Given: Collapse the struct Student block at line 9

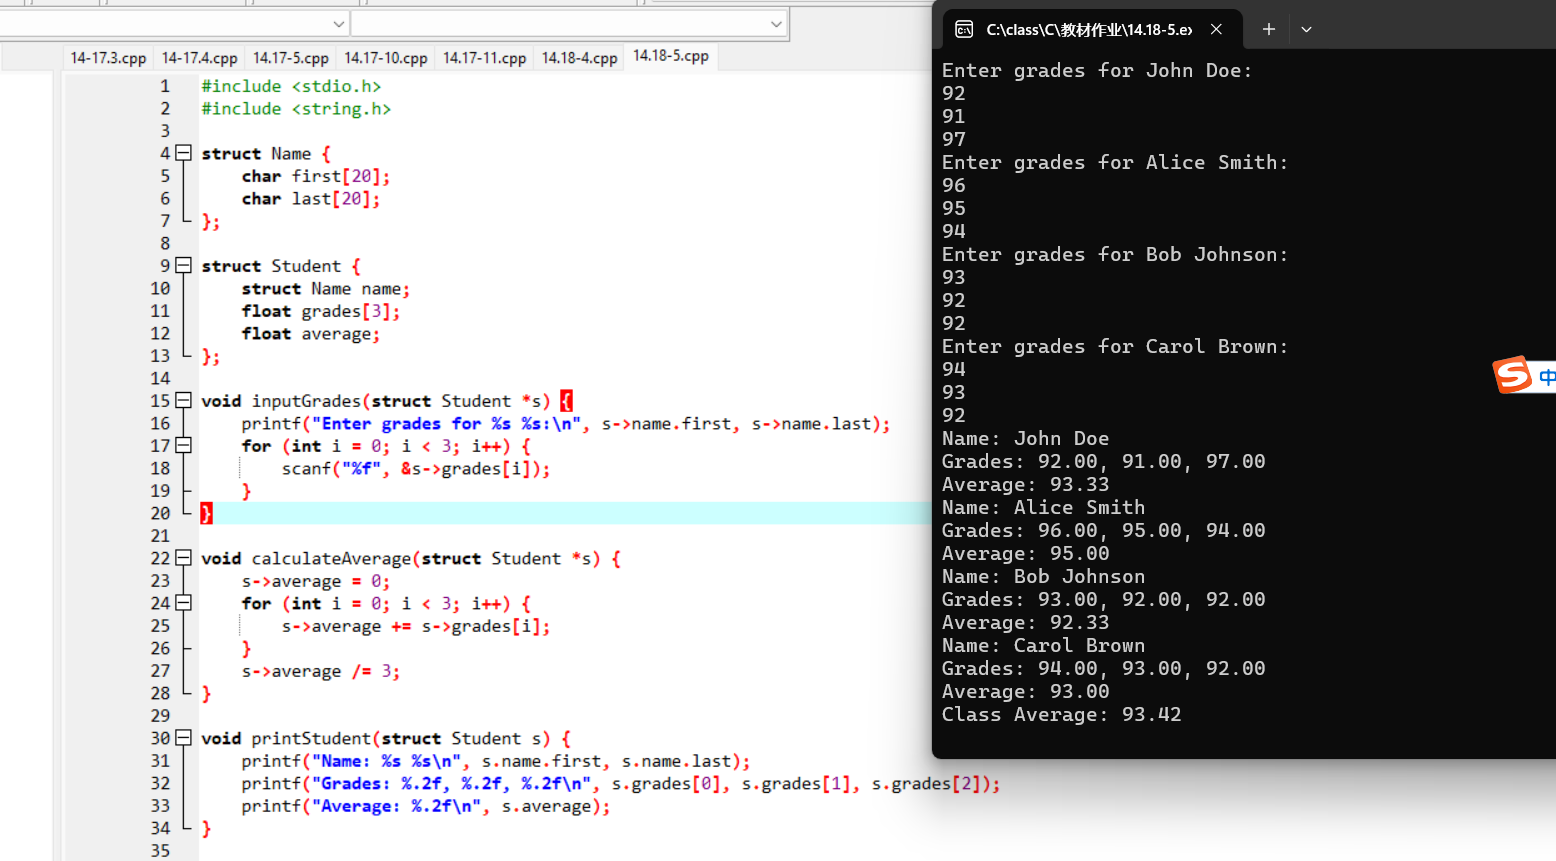Looking at the screenshot, I should click(183, 266).
